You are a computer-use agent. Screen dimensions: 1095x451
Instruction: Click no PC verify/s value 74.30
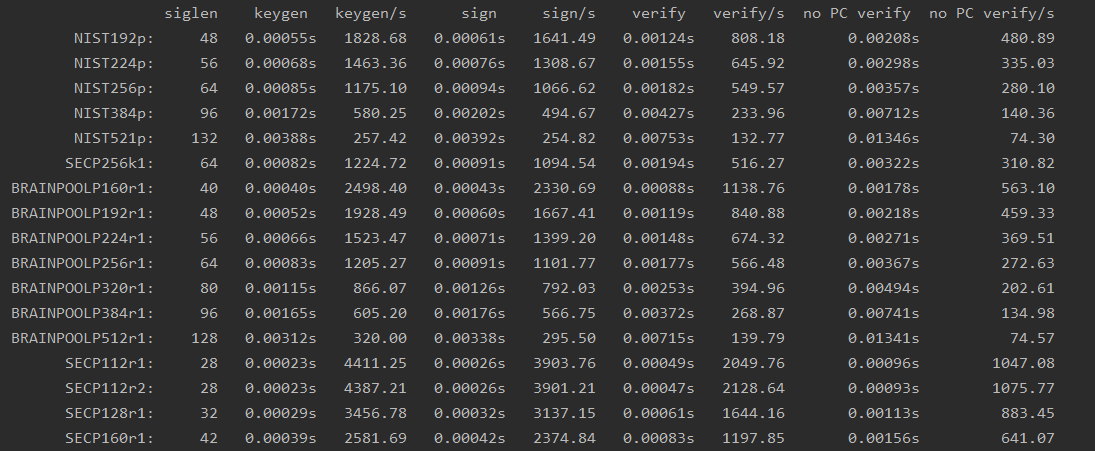(x=1032, y=138)
